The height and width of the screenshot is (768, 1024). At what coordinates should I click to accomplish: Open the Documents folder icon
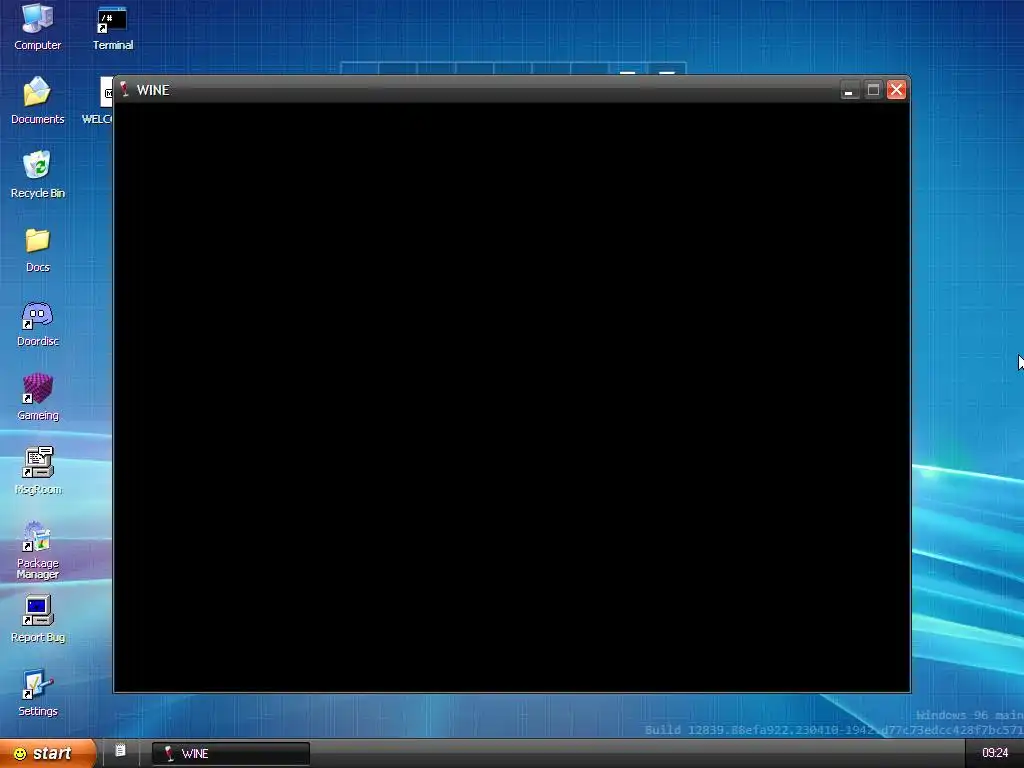point(38,101)
